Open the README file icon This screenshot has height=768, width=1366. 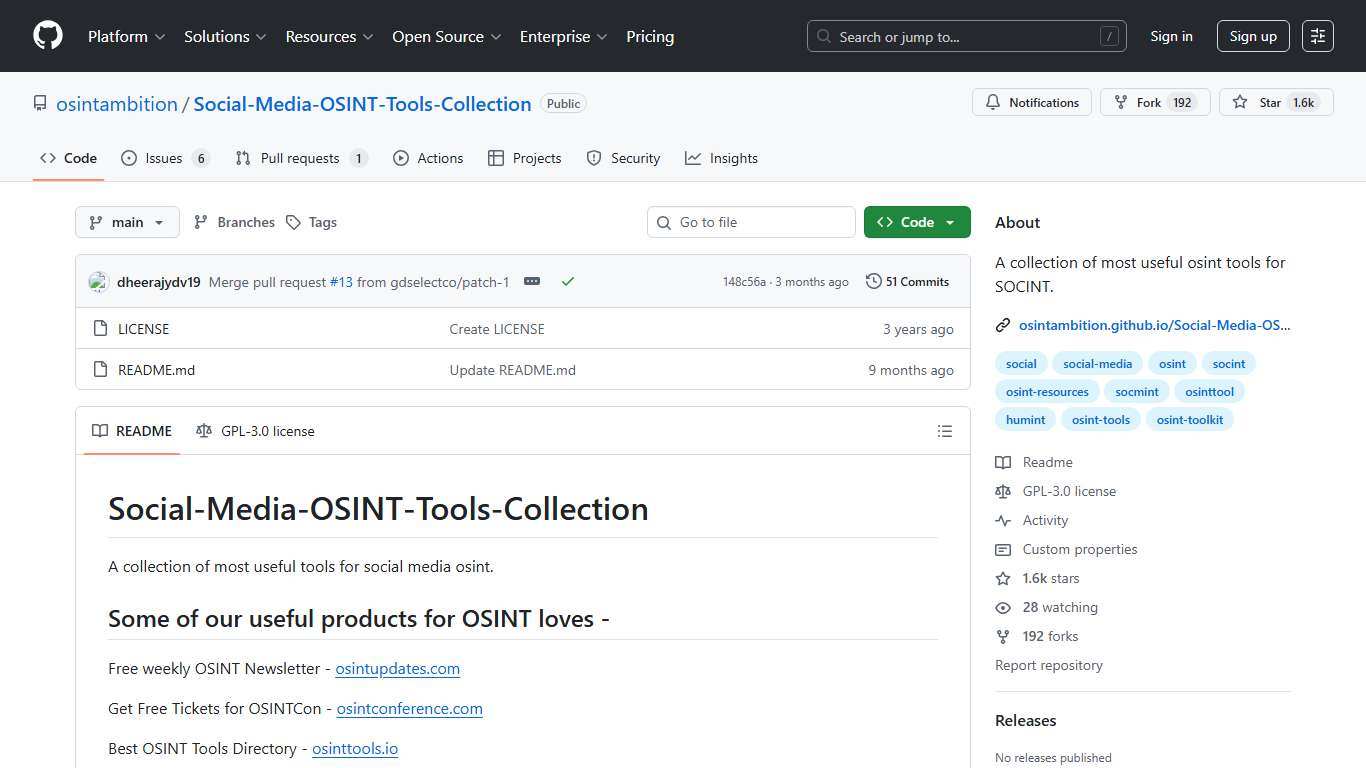click(100, 369)
